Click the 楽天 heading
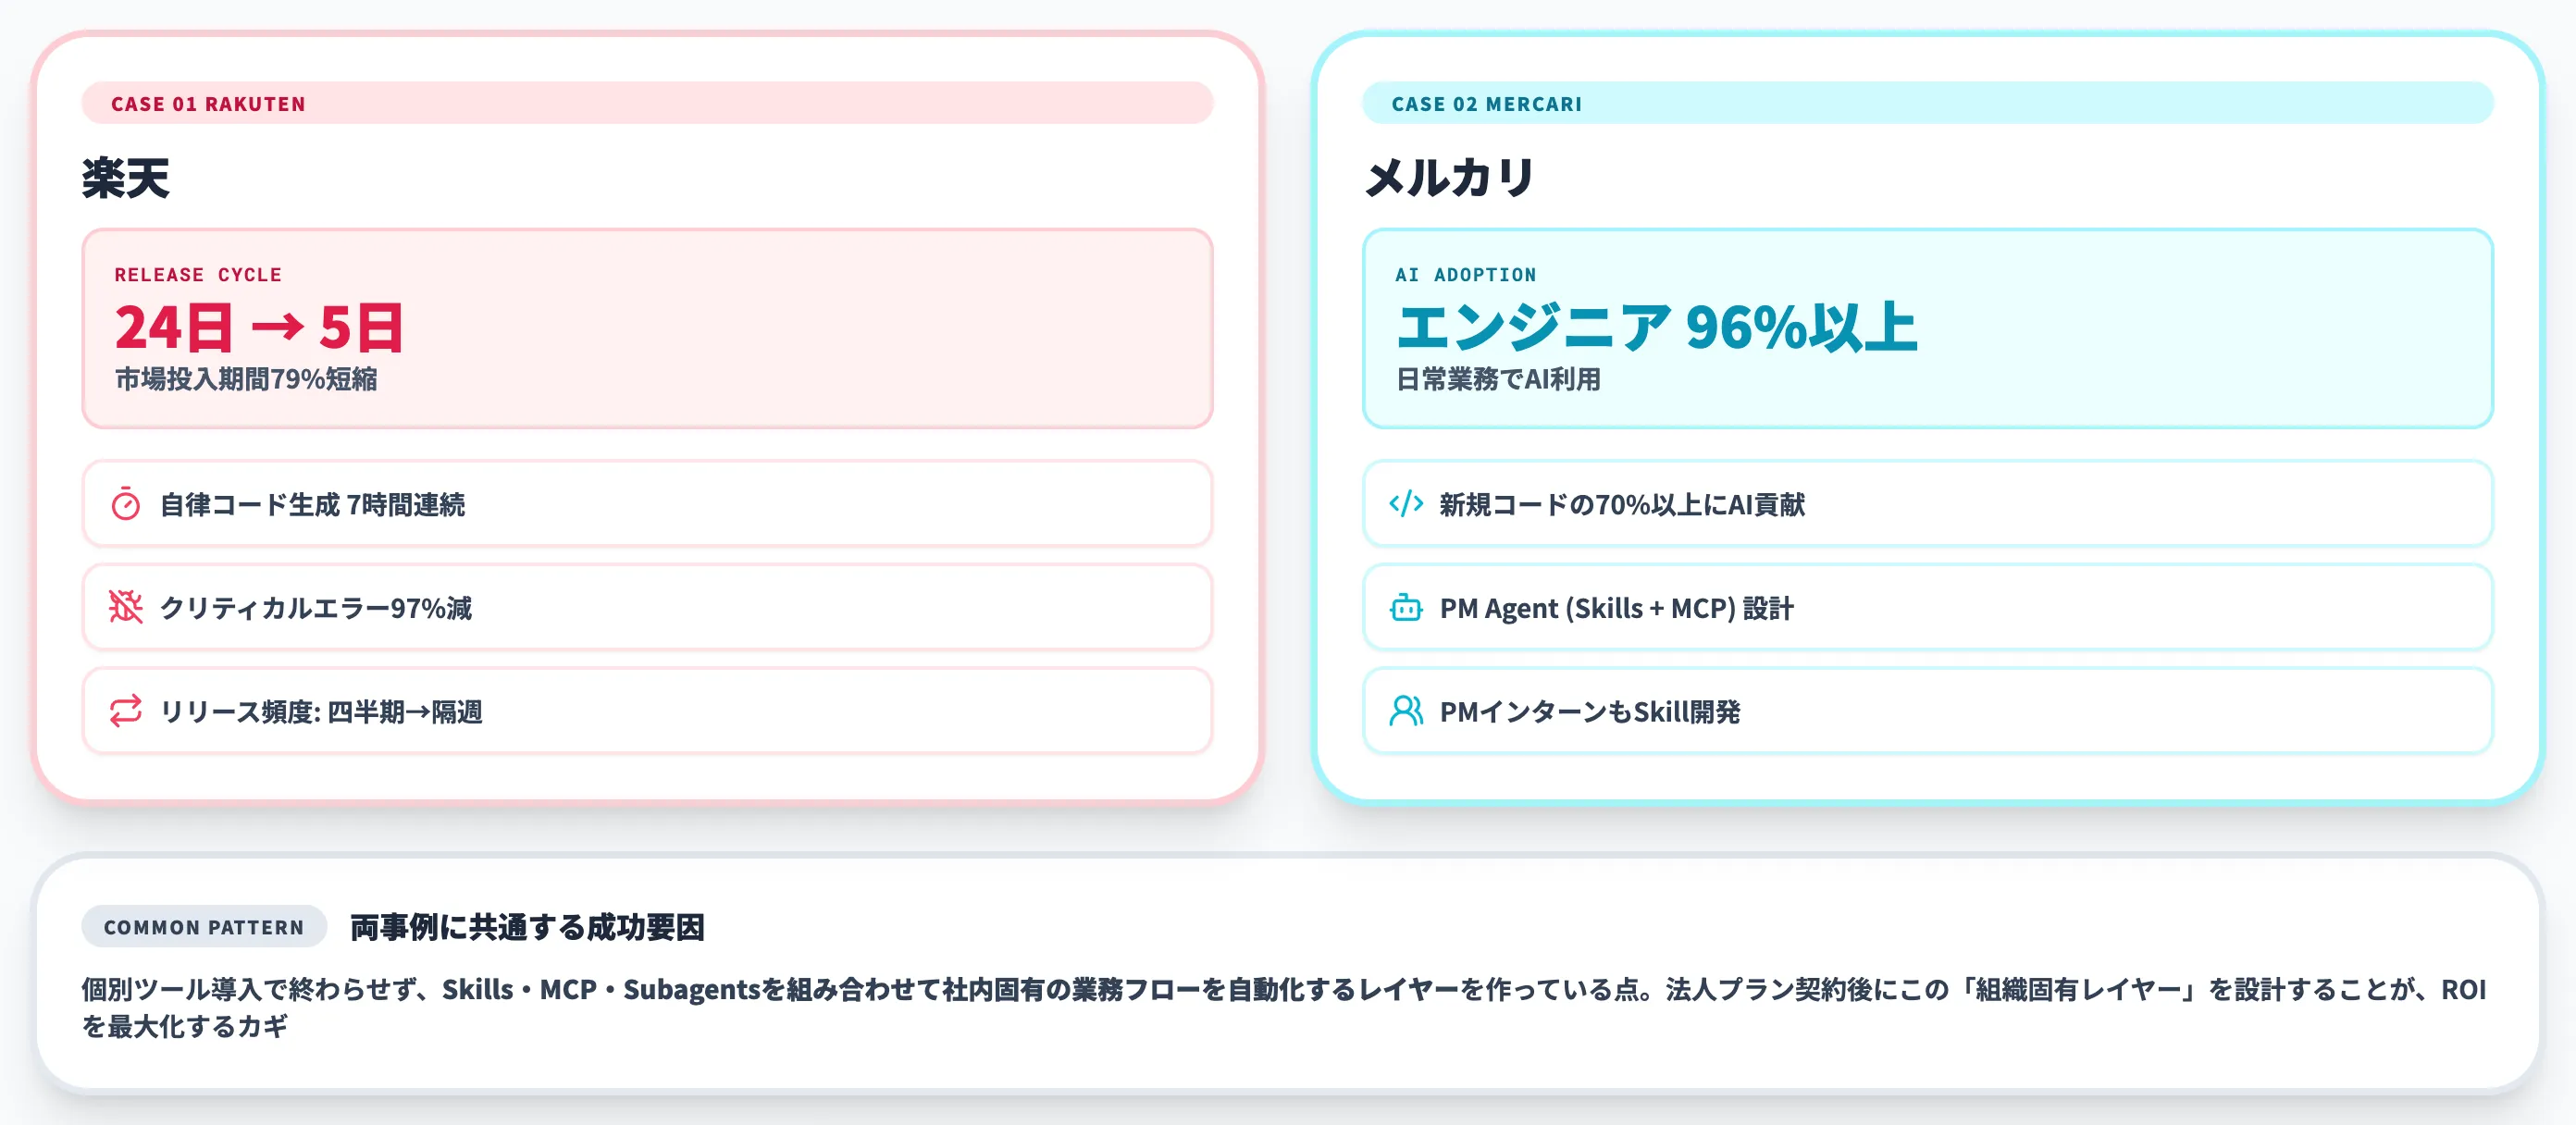The height and width of the screenshot is (1125, 2576). [126, 178]
